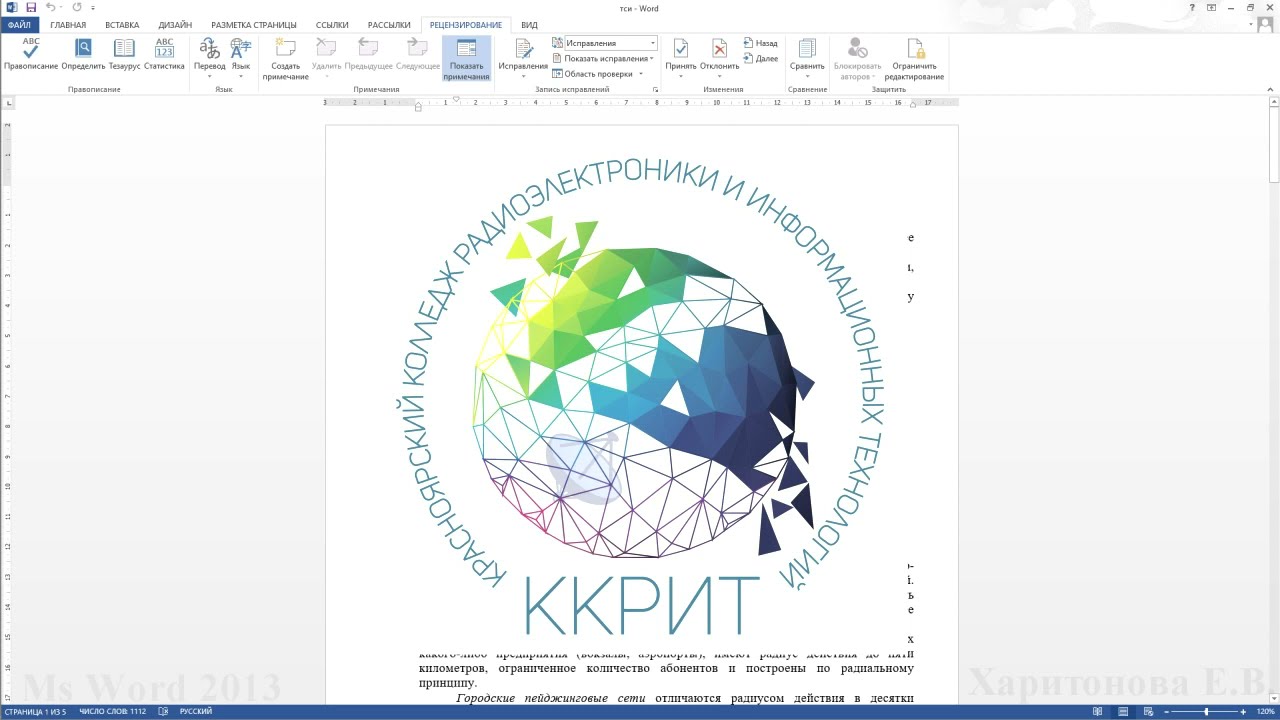The width and height of the screenshot is (1280, 720).
Task: Go to next change Далее
Action: pos(761,58)
